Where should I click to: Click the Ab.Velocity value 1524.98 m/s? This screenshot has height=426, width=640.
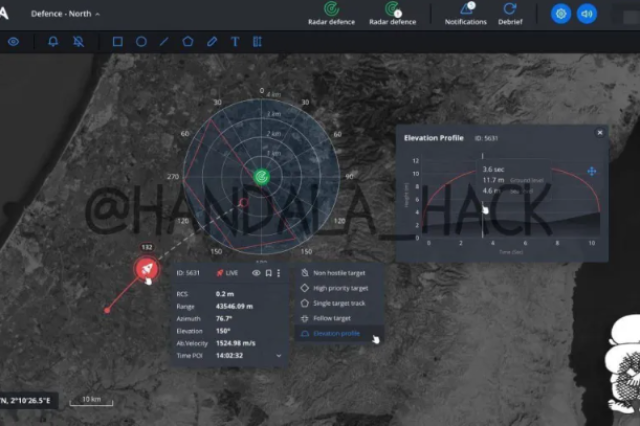click(236, 344)
